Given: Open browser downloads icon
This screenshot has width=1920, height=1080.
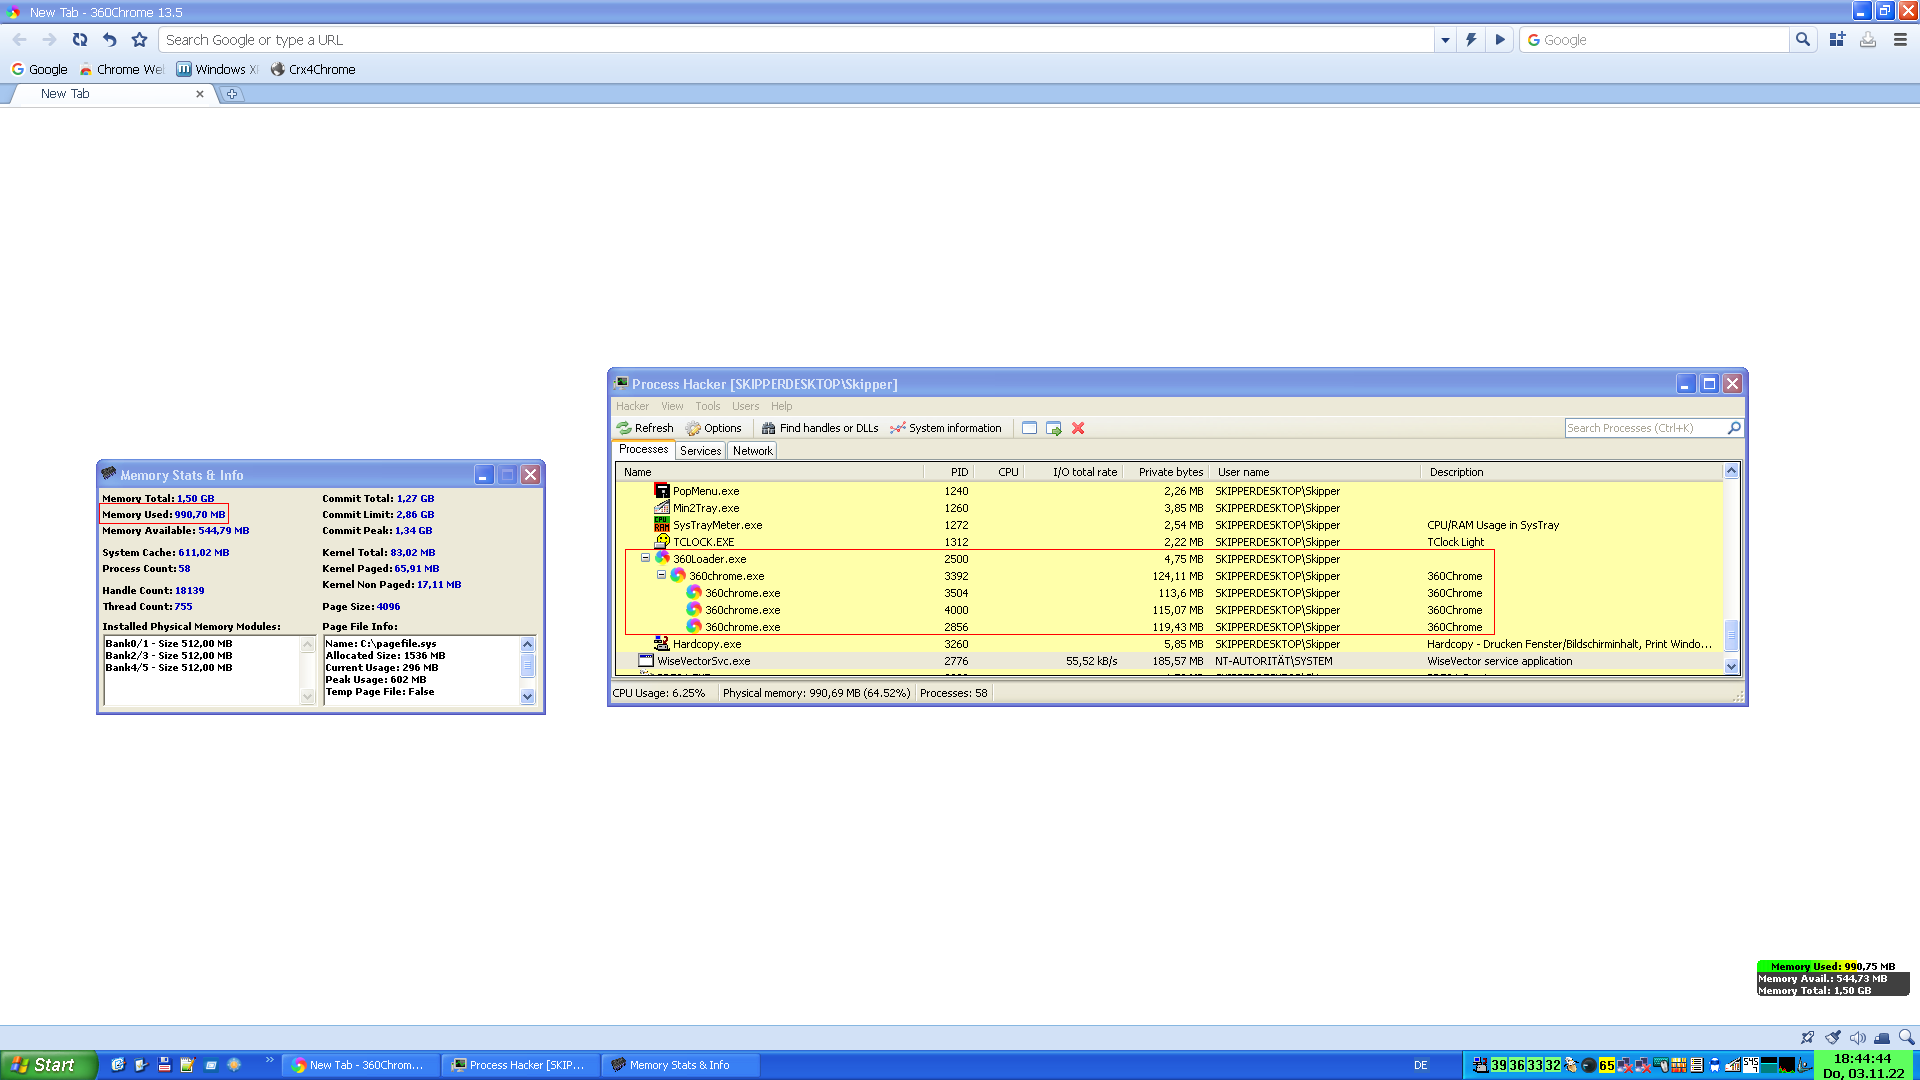Looking at the screenshot, I should [1867, 40].
